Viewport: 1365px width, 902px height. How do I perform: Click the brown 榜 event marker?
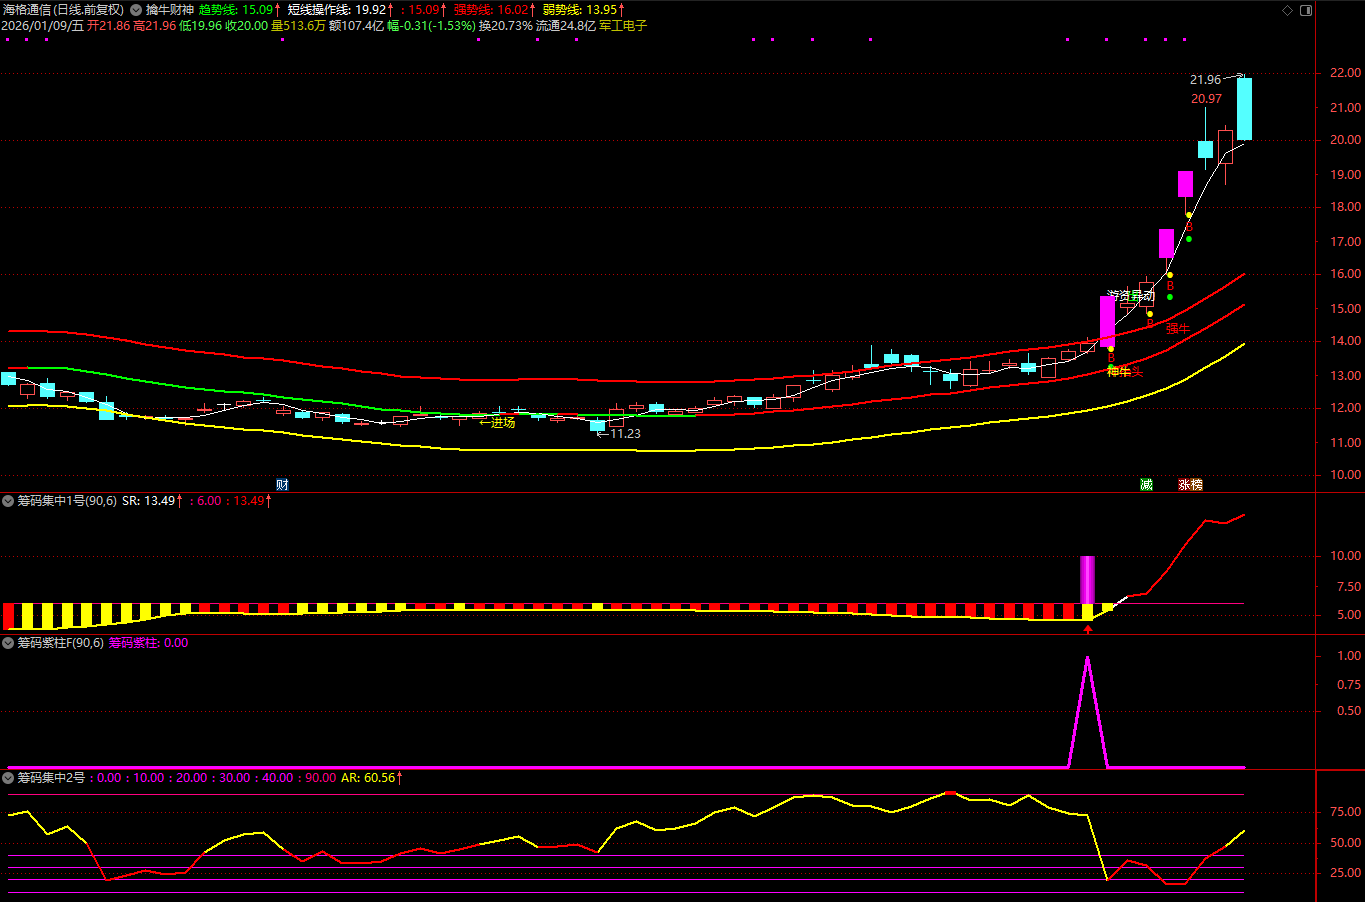pos(1196,485)
